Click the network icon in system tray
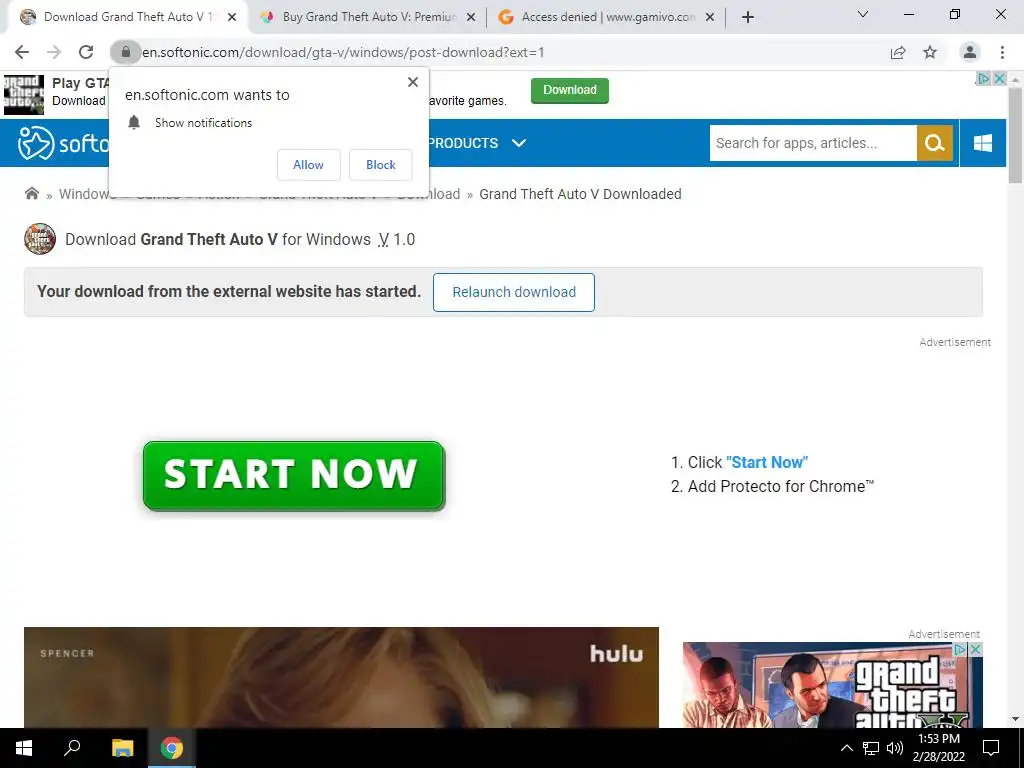 click(871, 748)
